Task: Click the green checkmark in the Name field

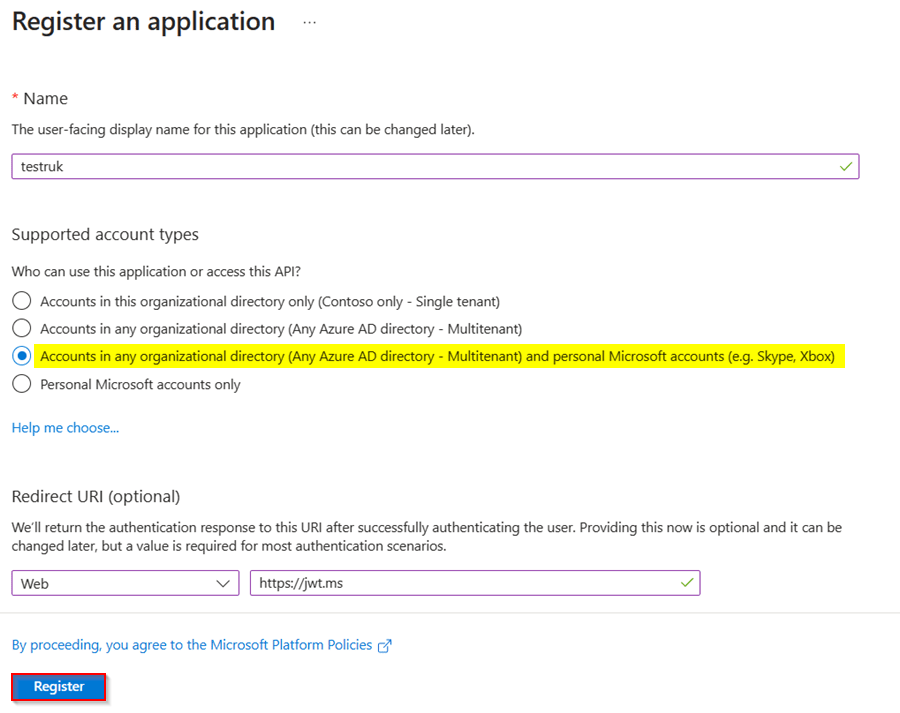Action: pyautogui.click(x=845, y=166)
